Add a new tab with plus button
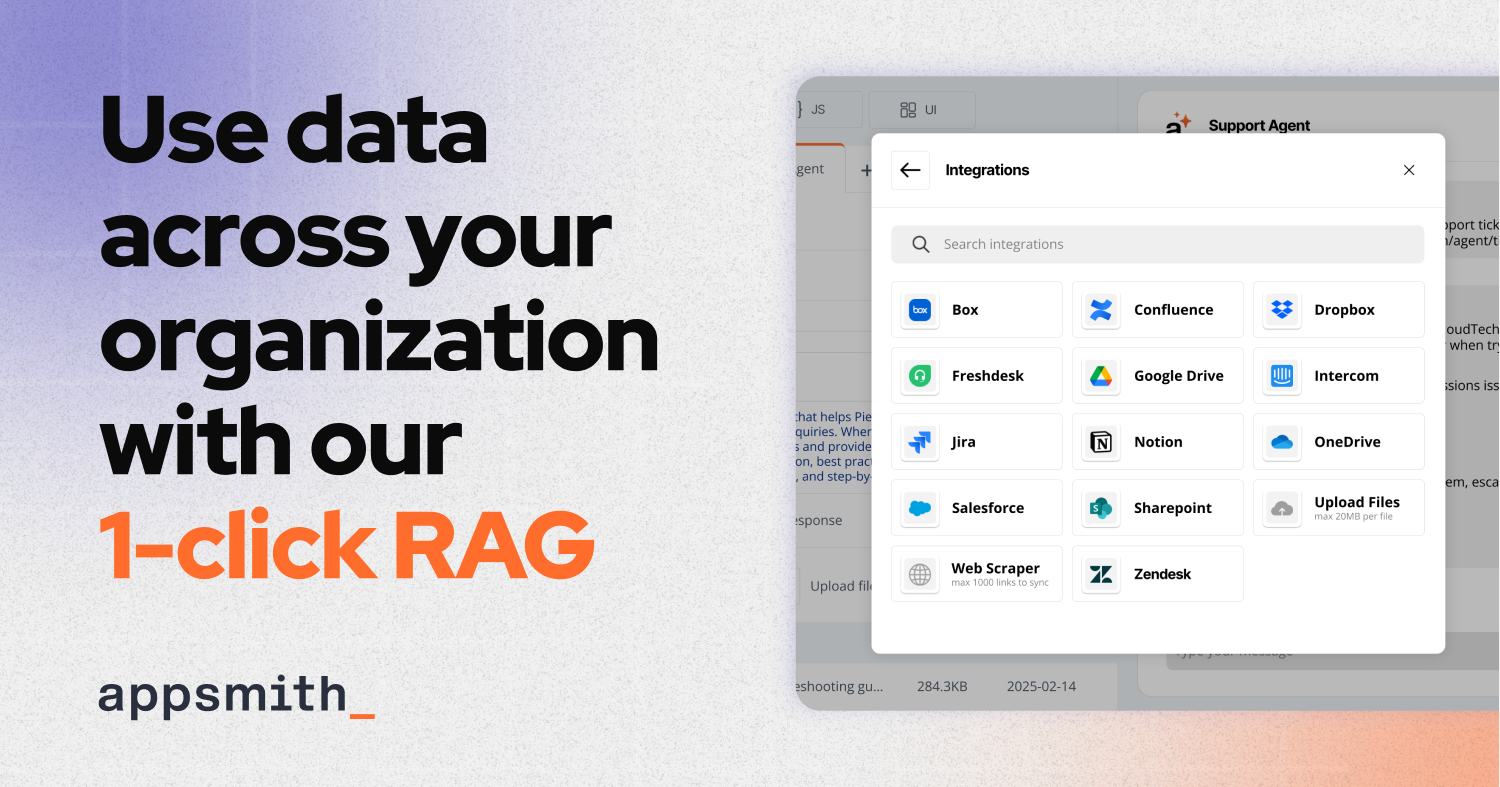This screenshot has width=1500, height=787. pos(866,170)
